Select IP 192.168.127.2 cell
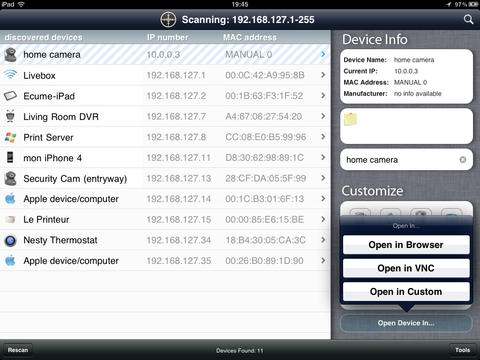 pyautogui.click(x=176, y=96)
